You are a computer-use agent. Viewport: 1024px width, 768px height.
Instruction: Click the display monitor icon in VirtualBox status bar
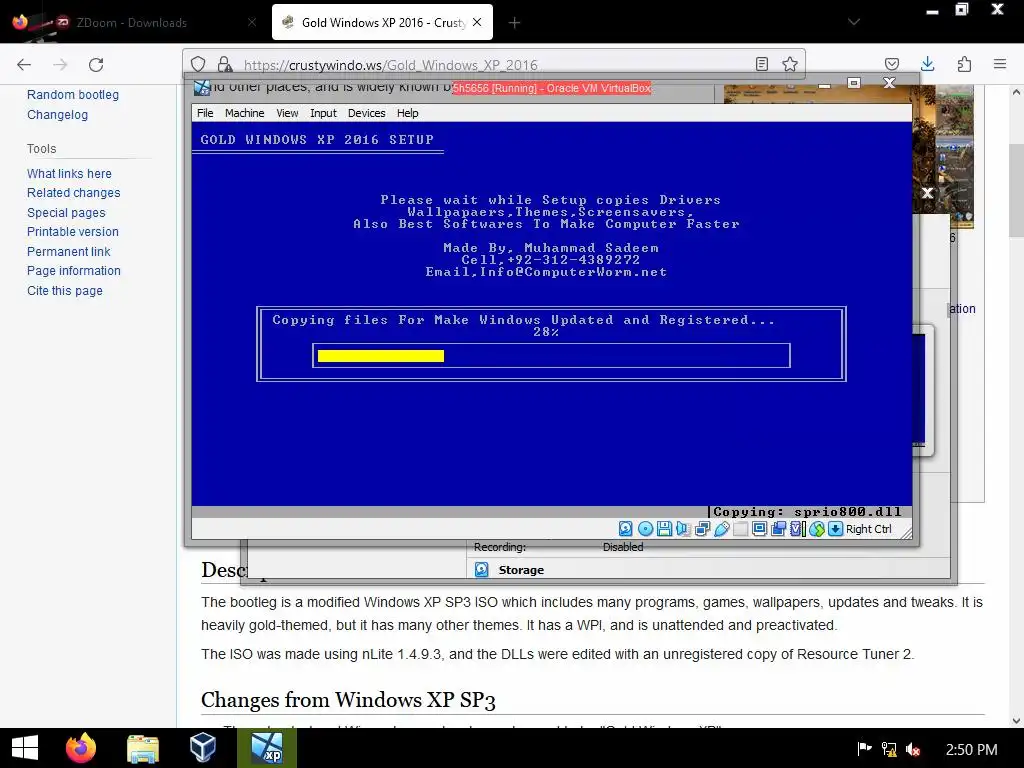759,529
